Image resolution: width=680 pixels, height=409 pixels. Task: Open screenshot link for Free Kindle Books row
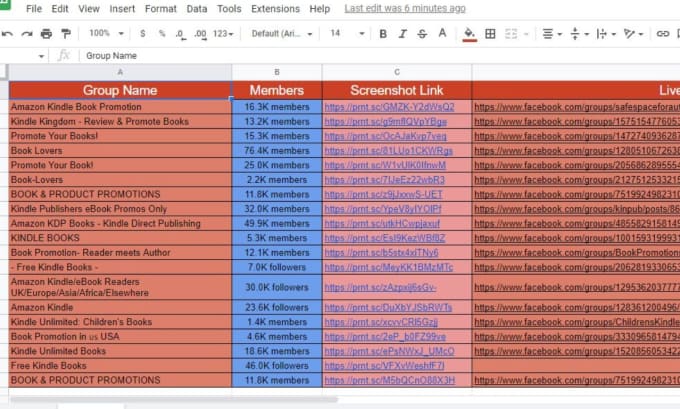(x=384, y=366)
